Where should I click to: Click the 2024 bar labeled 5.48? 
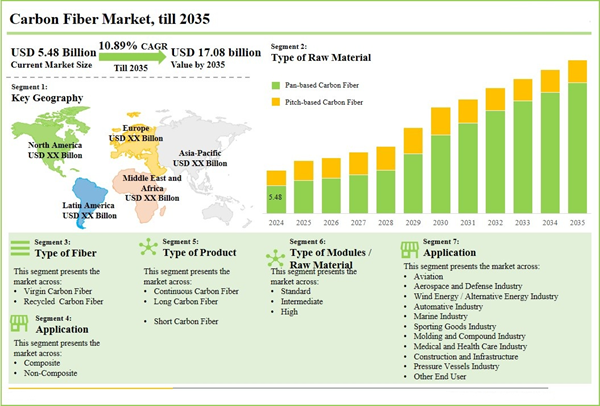click(276, 198)
